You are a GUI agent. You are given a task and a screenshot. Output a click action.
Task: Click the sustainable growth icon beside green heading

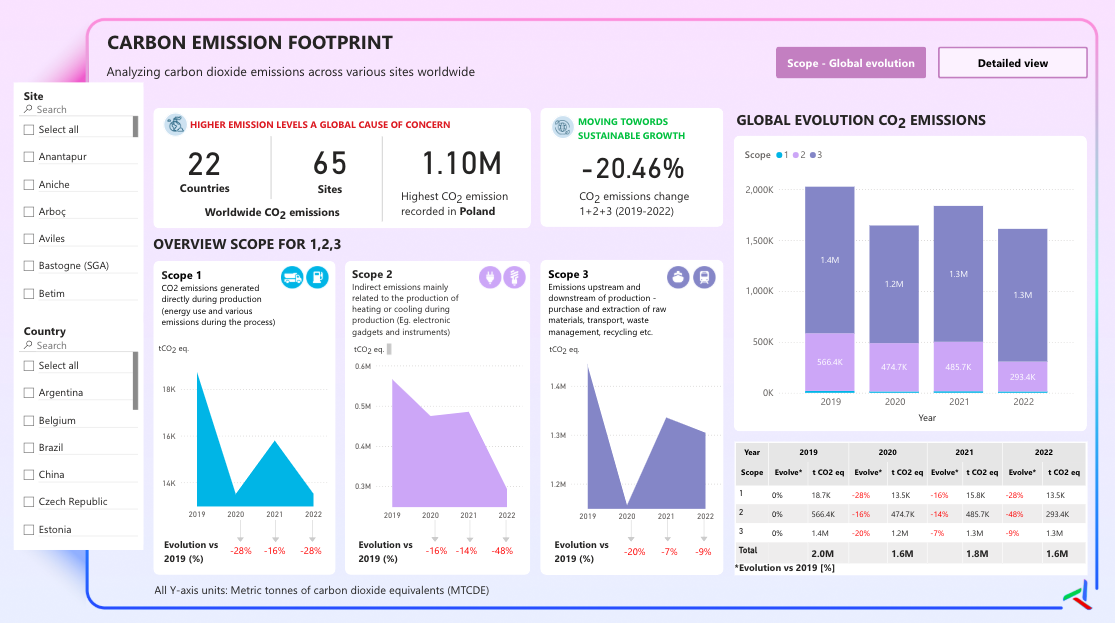click(x=562, y=127)
